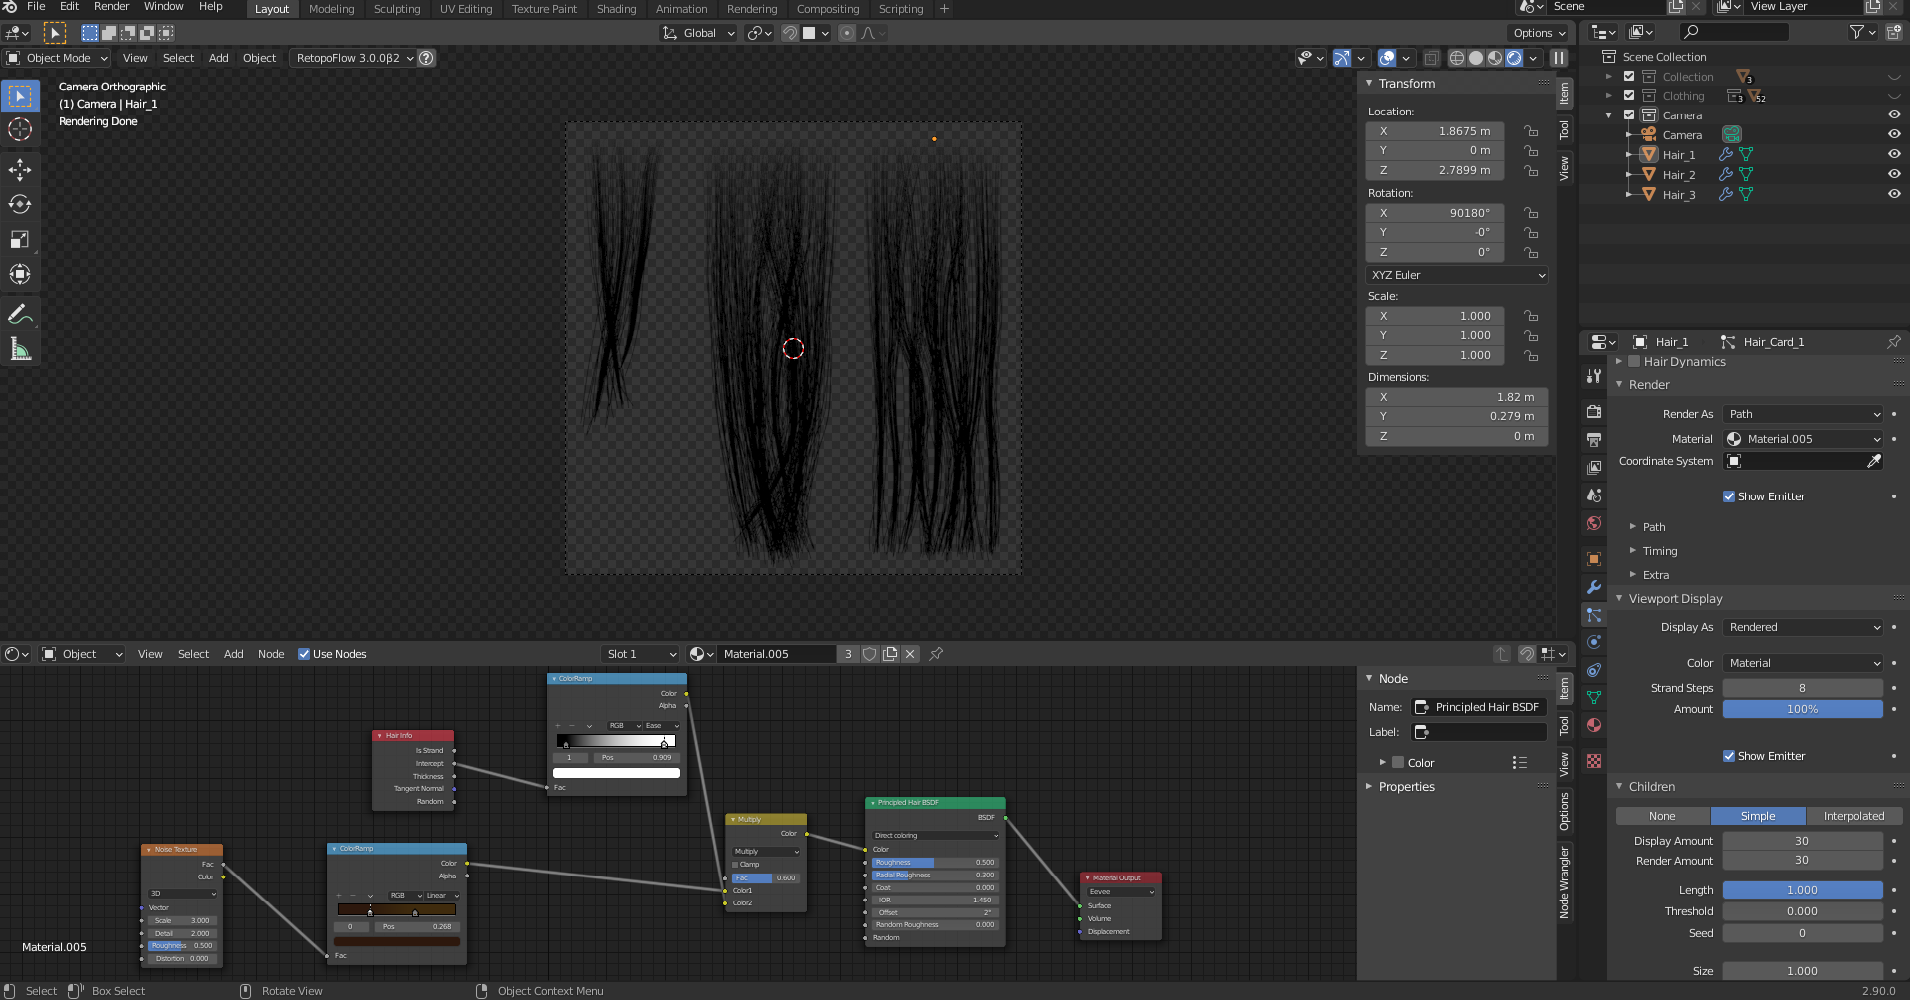Select Interpolated children type
Image resolution: width=1910 pixels, height=1000 pixels.
[x=1853, y=816]
